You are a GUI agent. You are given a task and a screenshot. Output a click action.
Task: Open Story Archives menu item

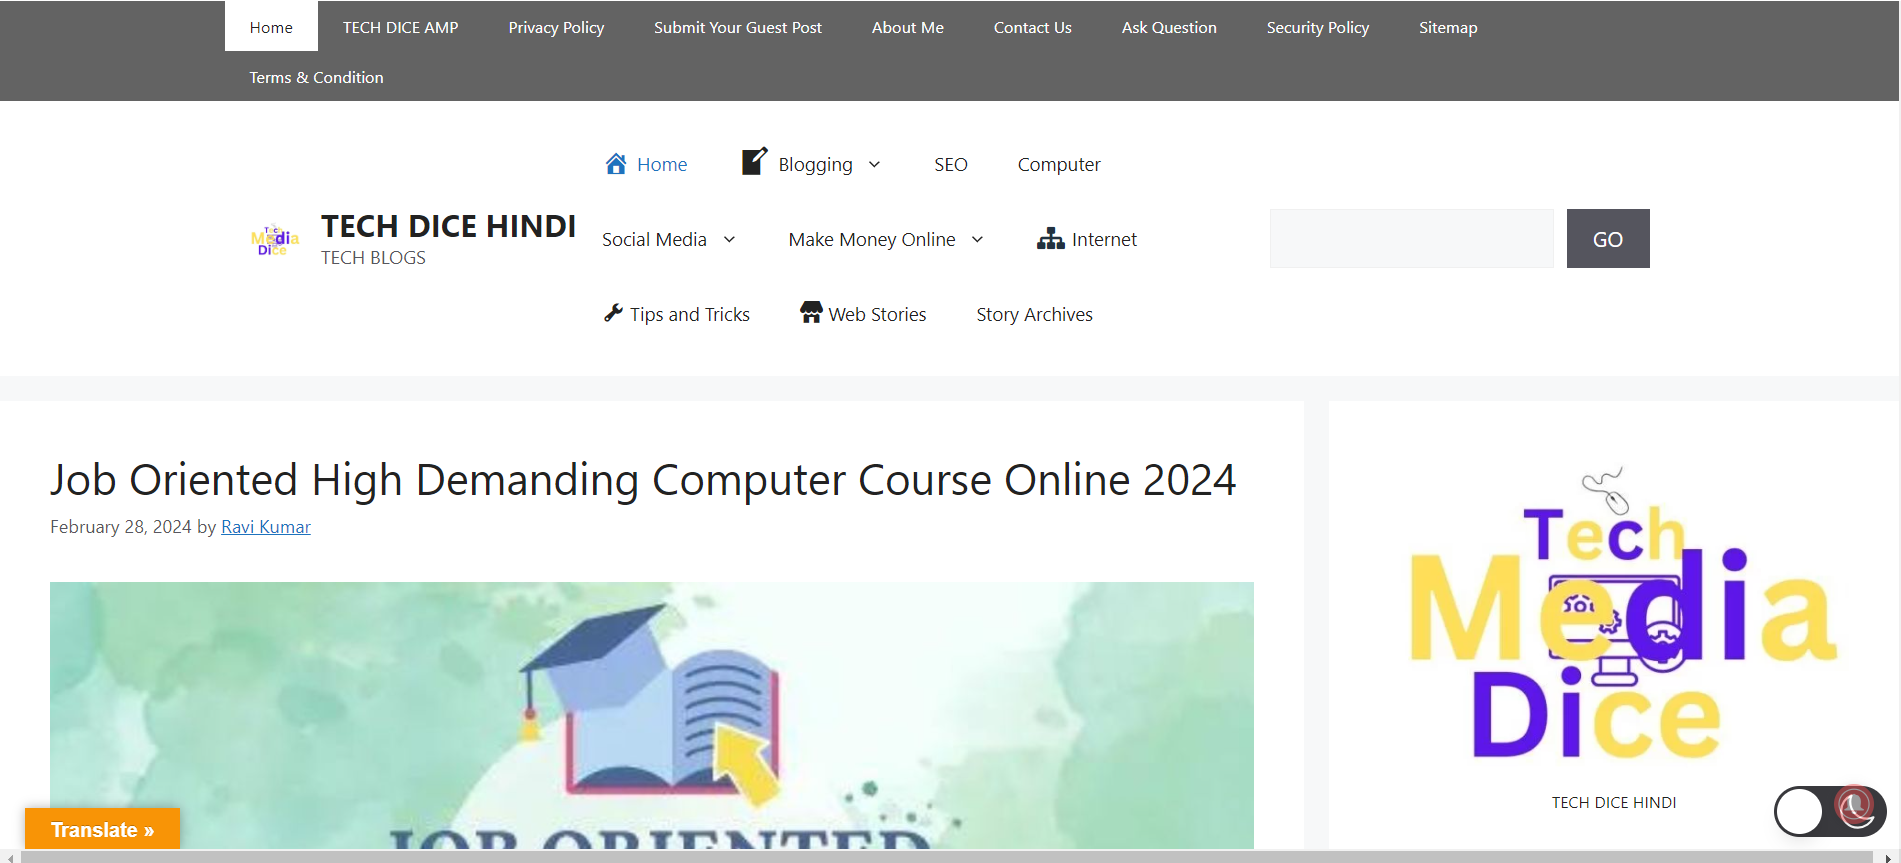coord(1034,314)
